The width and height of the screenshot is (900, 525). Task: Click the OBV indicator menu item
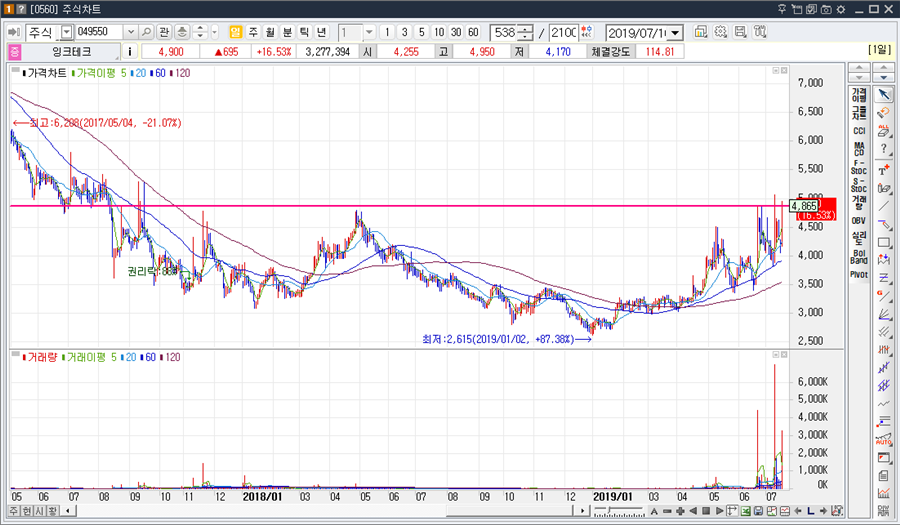[859, 220]
